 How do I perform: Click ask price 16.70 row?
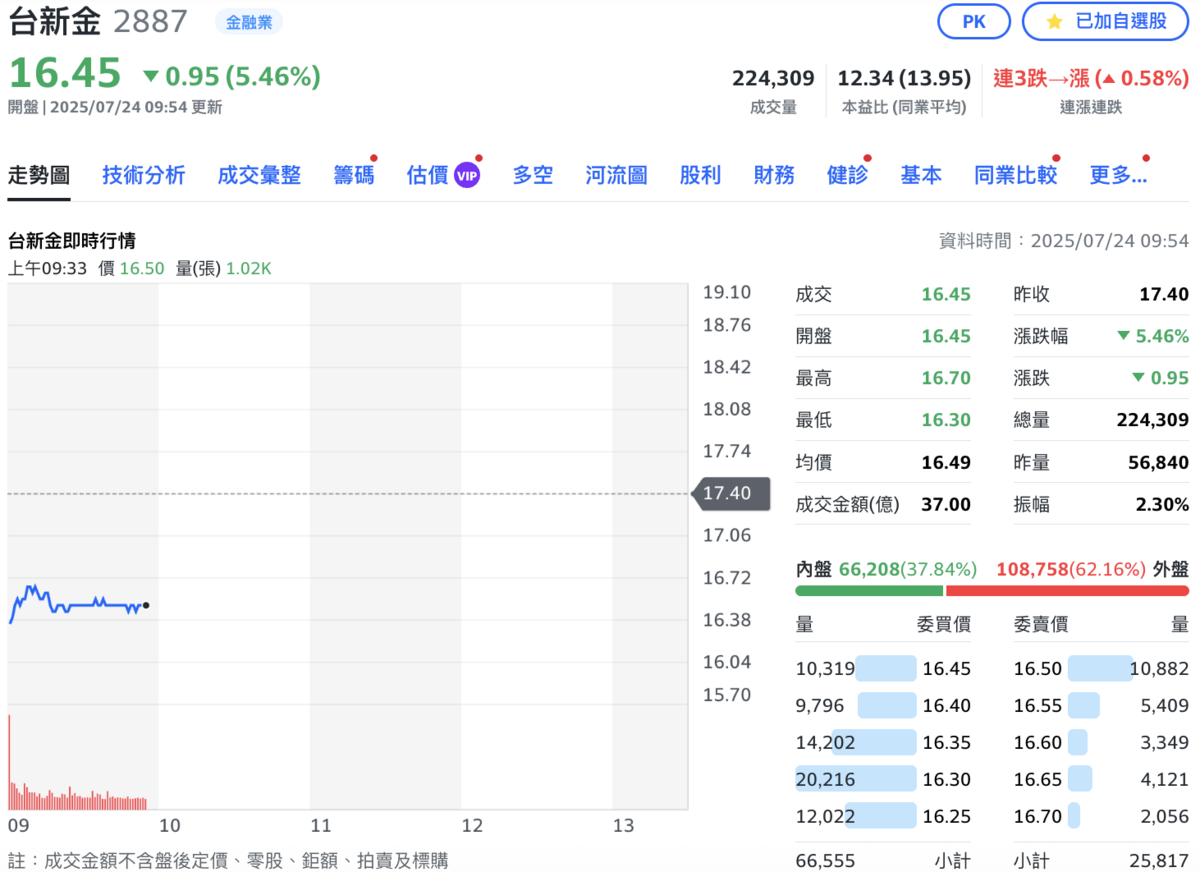point(1101,816)
